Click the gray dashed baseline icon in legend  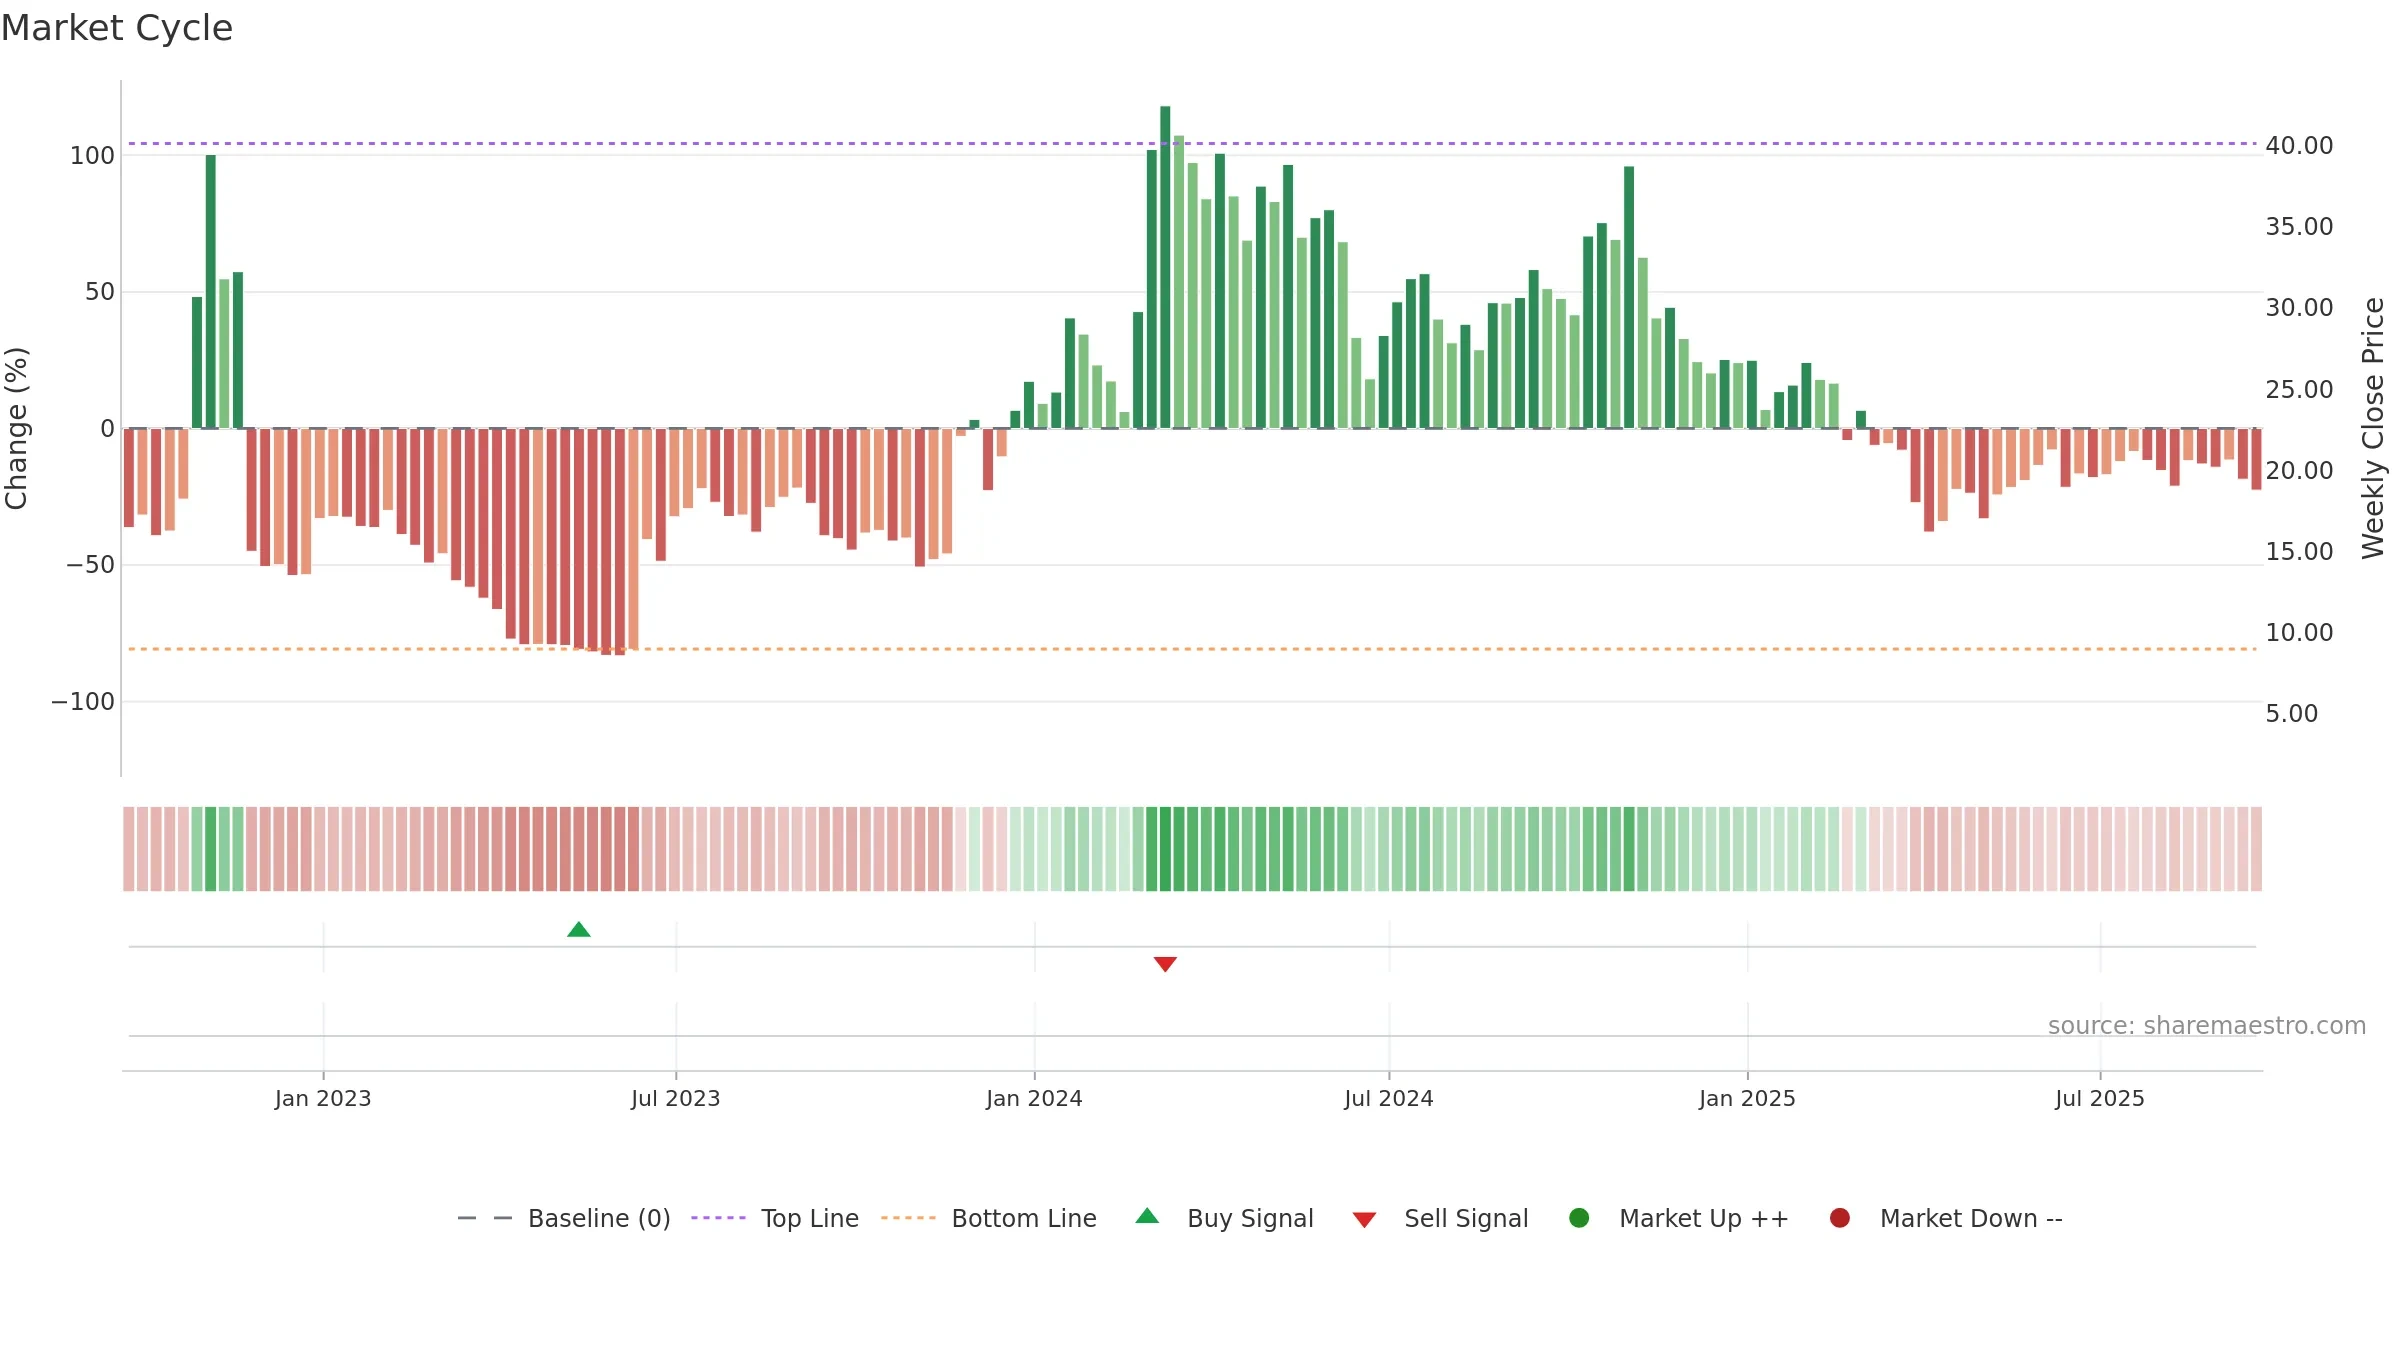485,1218
